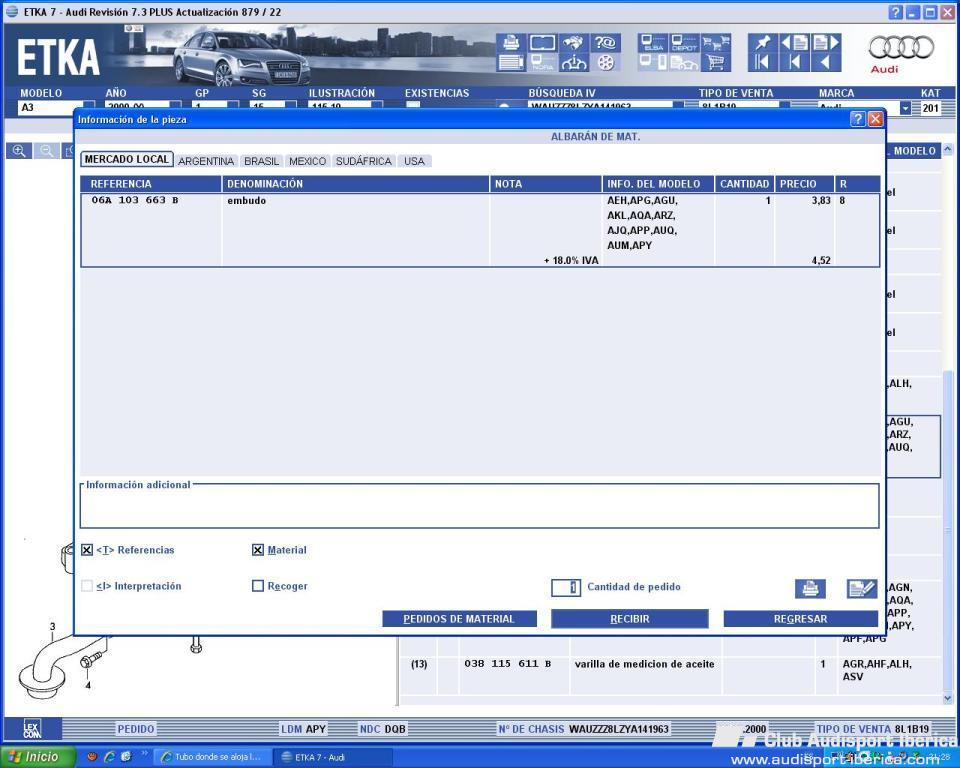Open the Windows Inicio start button

[x=38, y=757]
